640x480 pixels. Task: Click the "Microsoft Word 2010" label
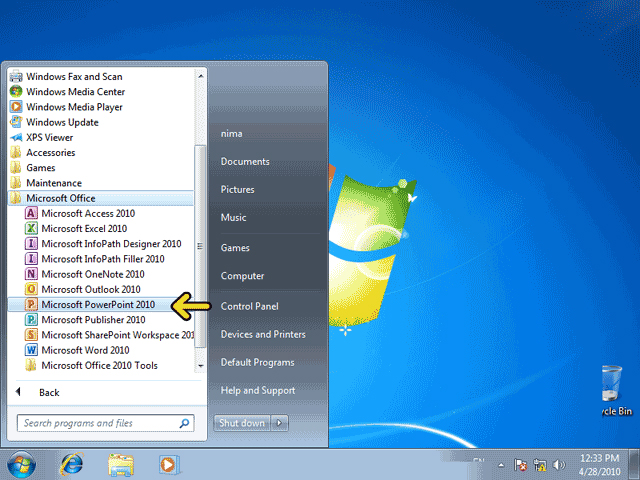click(x=85, y=350)
